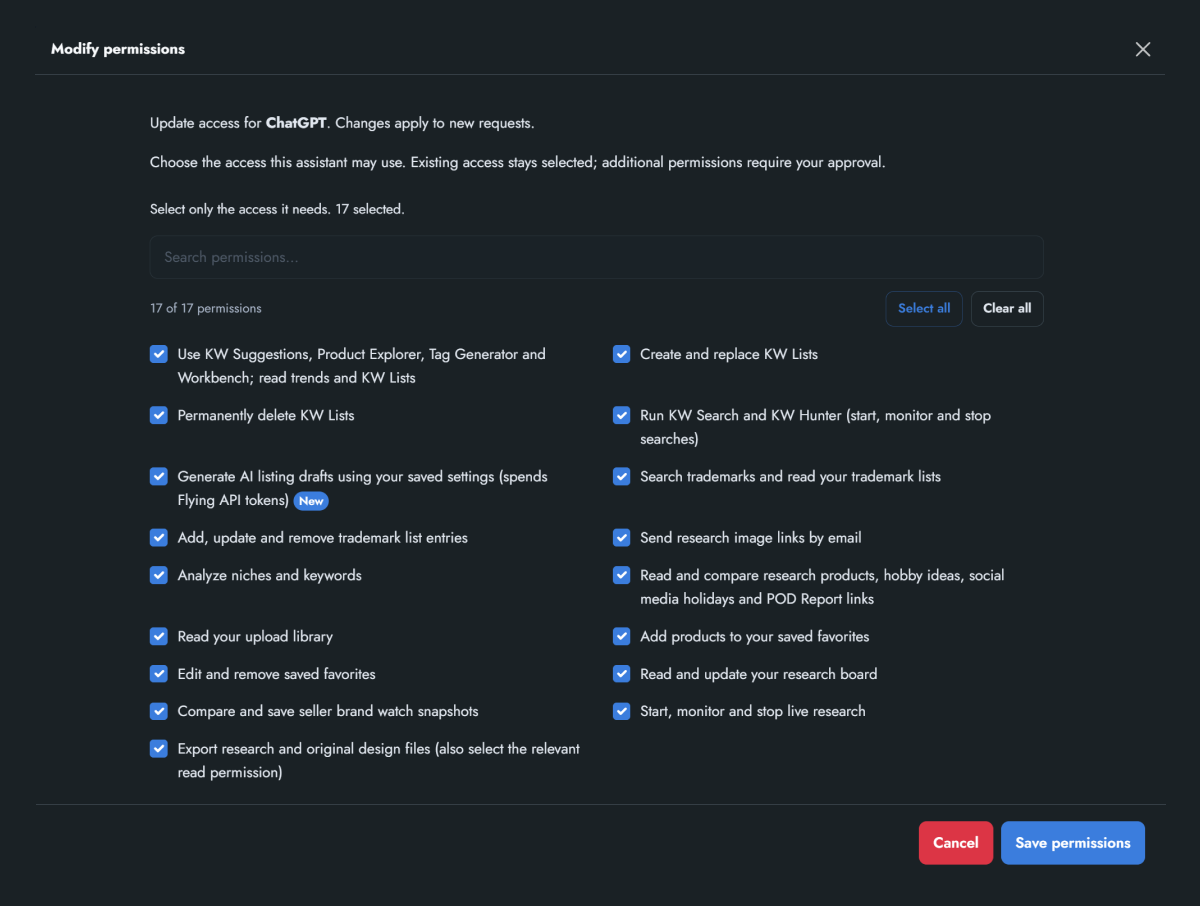Click the bold 'ChatGPT' assistant name
This screenshot has height=906, width=1200.
point(296,123)
